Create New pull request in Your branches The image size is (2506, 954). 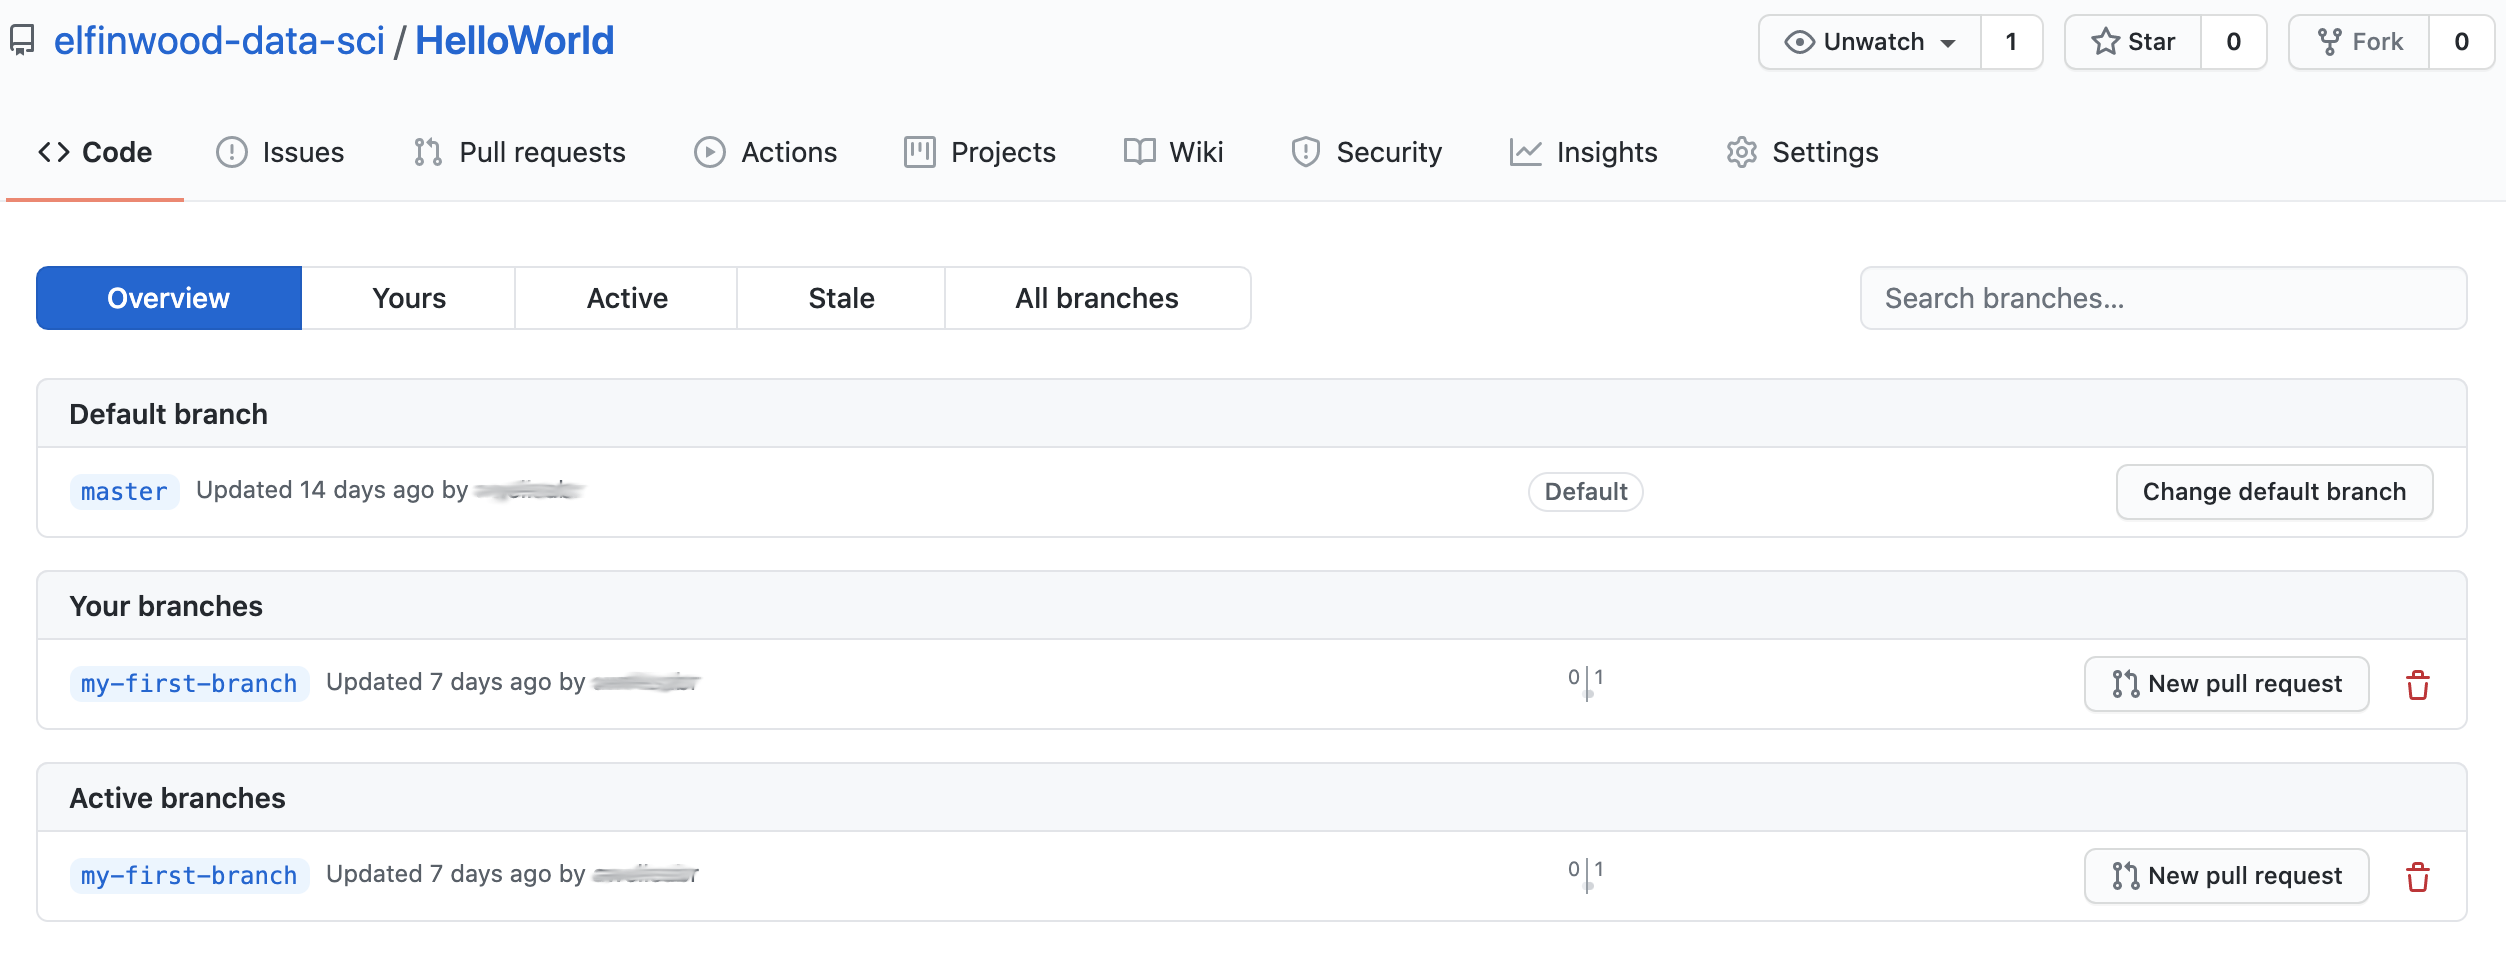[2226, 684]
